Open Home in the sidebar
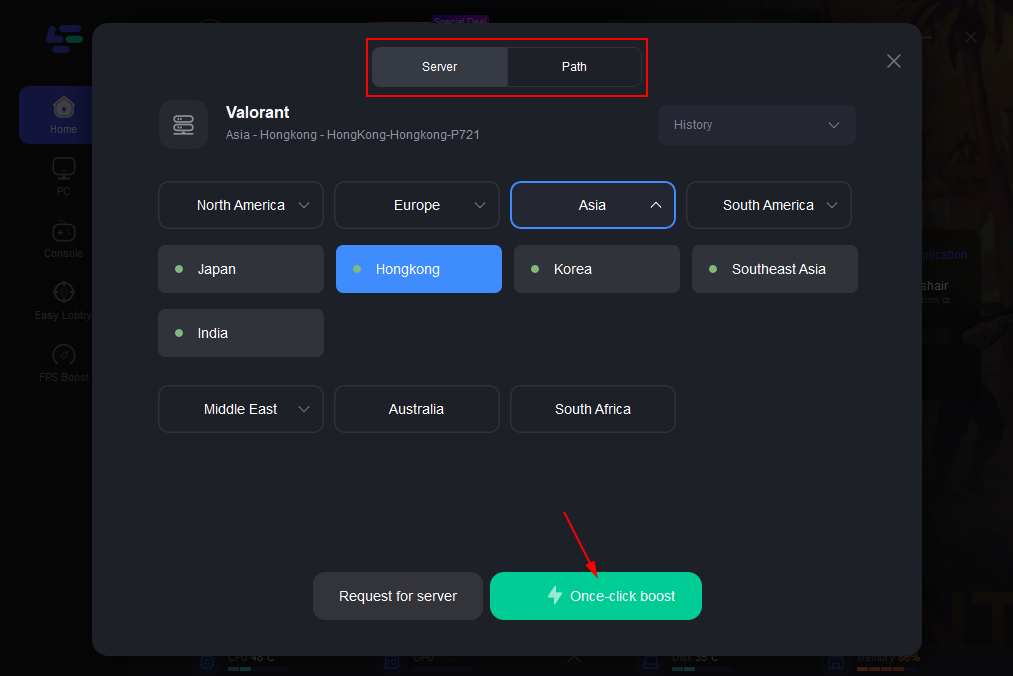Viewport: 1013px width, 676px height. pos(63,115)
